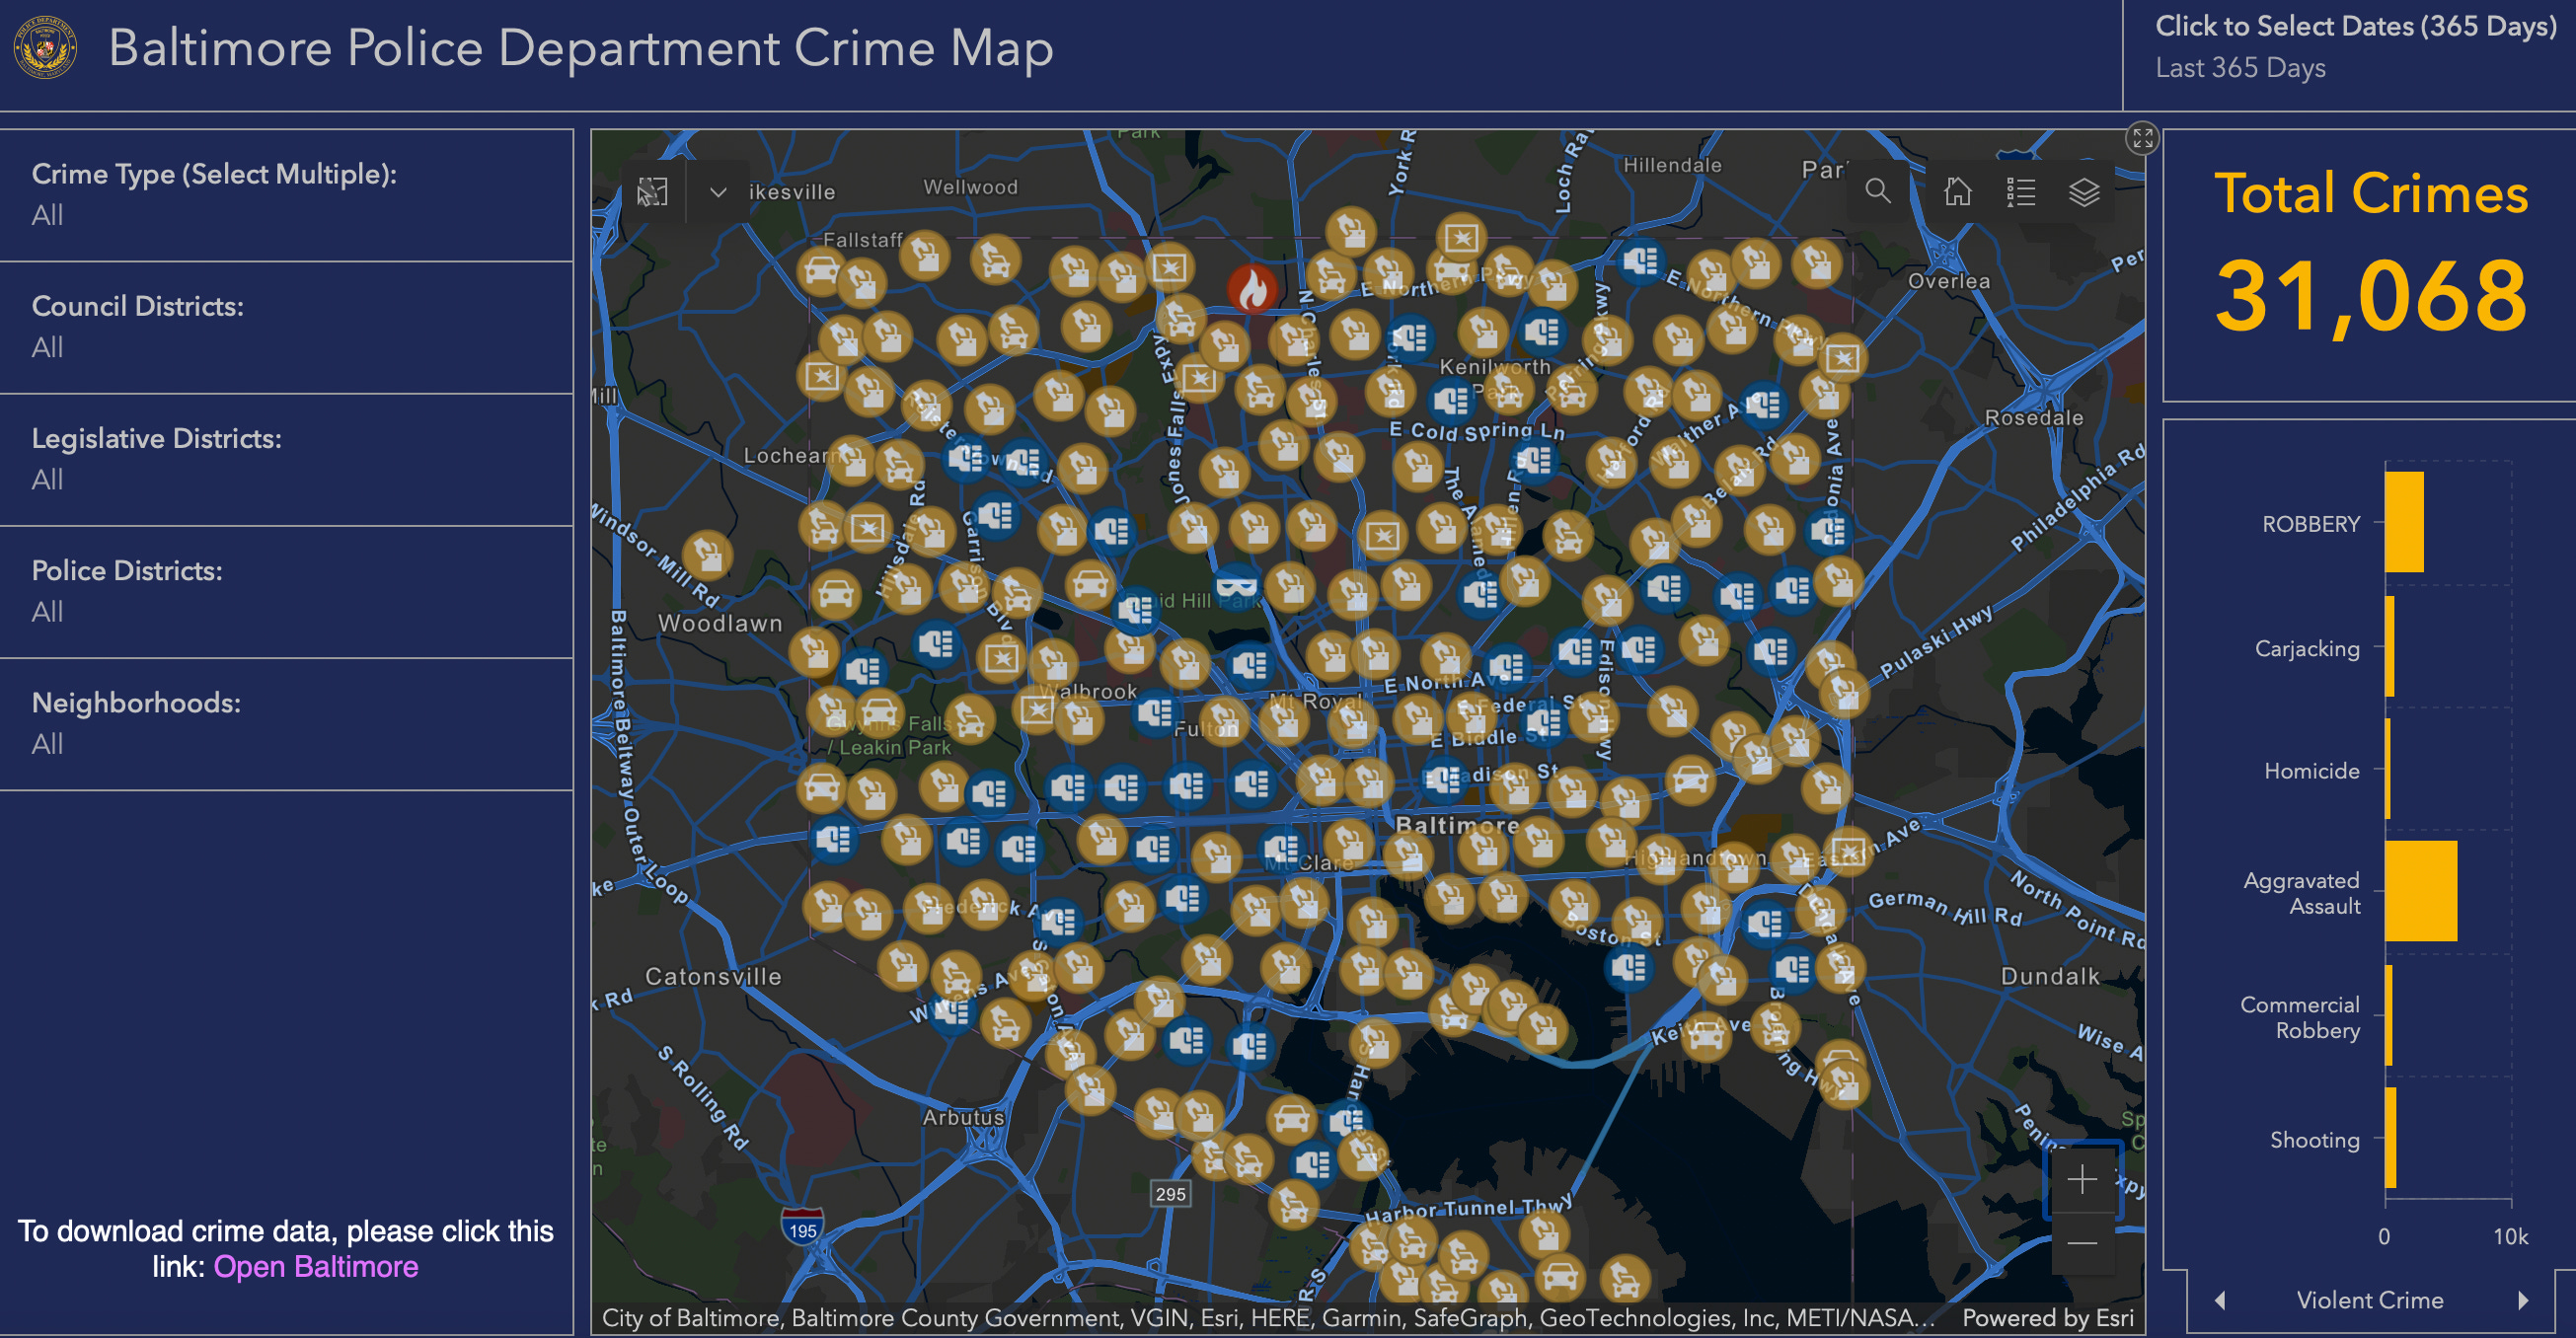Zoom out on the map
The image size is (2576, 1338).
2082,1243
